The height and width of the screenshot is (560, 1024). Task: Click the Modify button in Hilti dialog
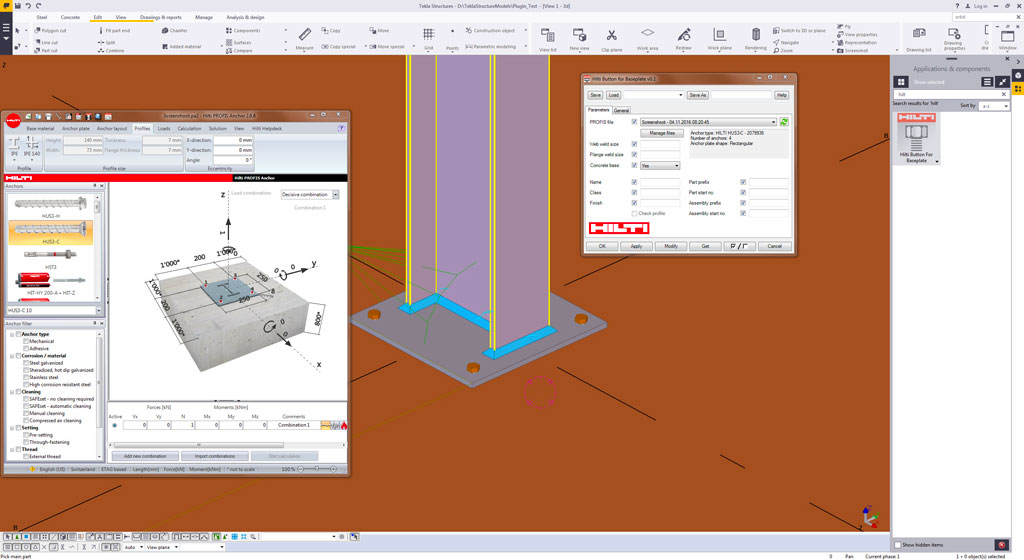[x=671, y=245]
